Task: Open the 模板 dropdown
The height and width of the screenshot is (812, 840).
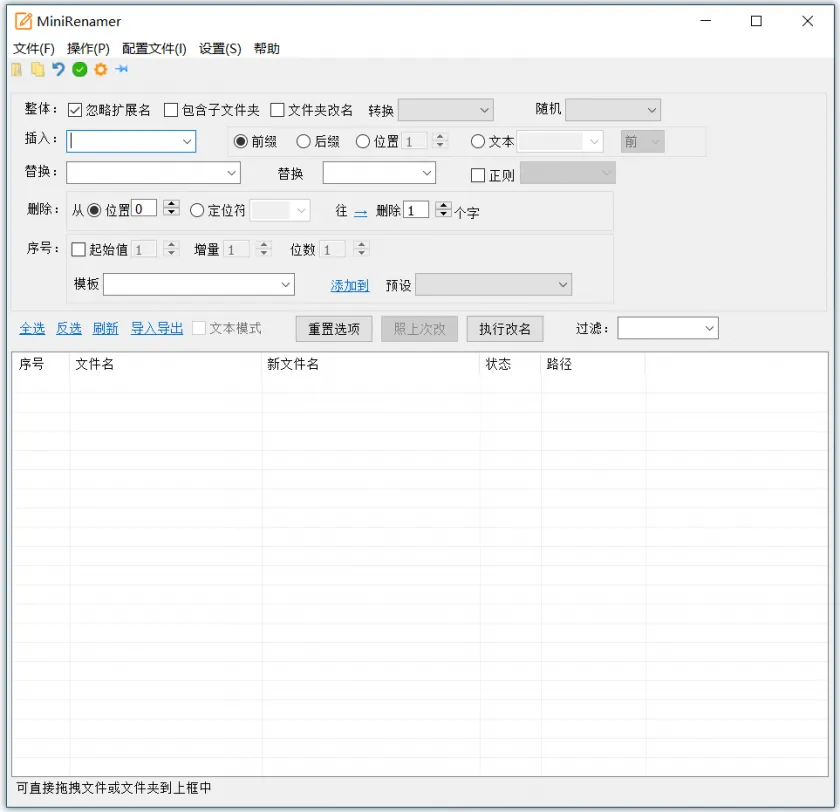Action: point(199,284)
